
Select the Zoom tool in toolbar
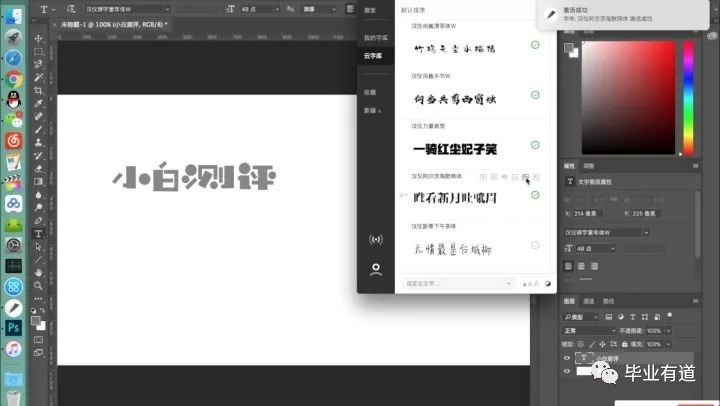[x=38, y=285]
